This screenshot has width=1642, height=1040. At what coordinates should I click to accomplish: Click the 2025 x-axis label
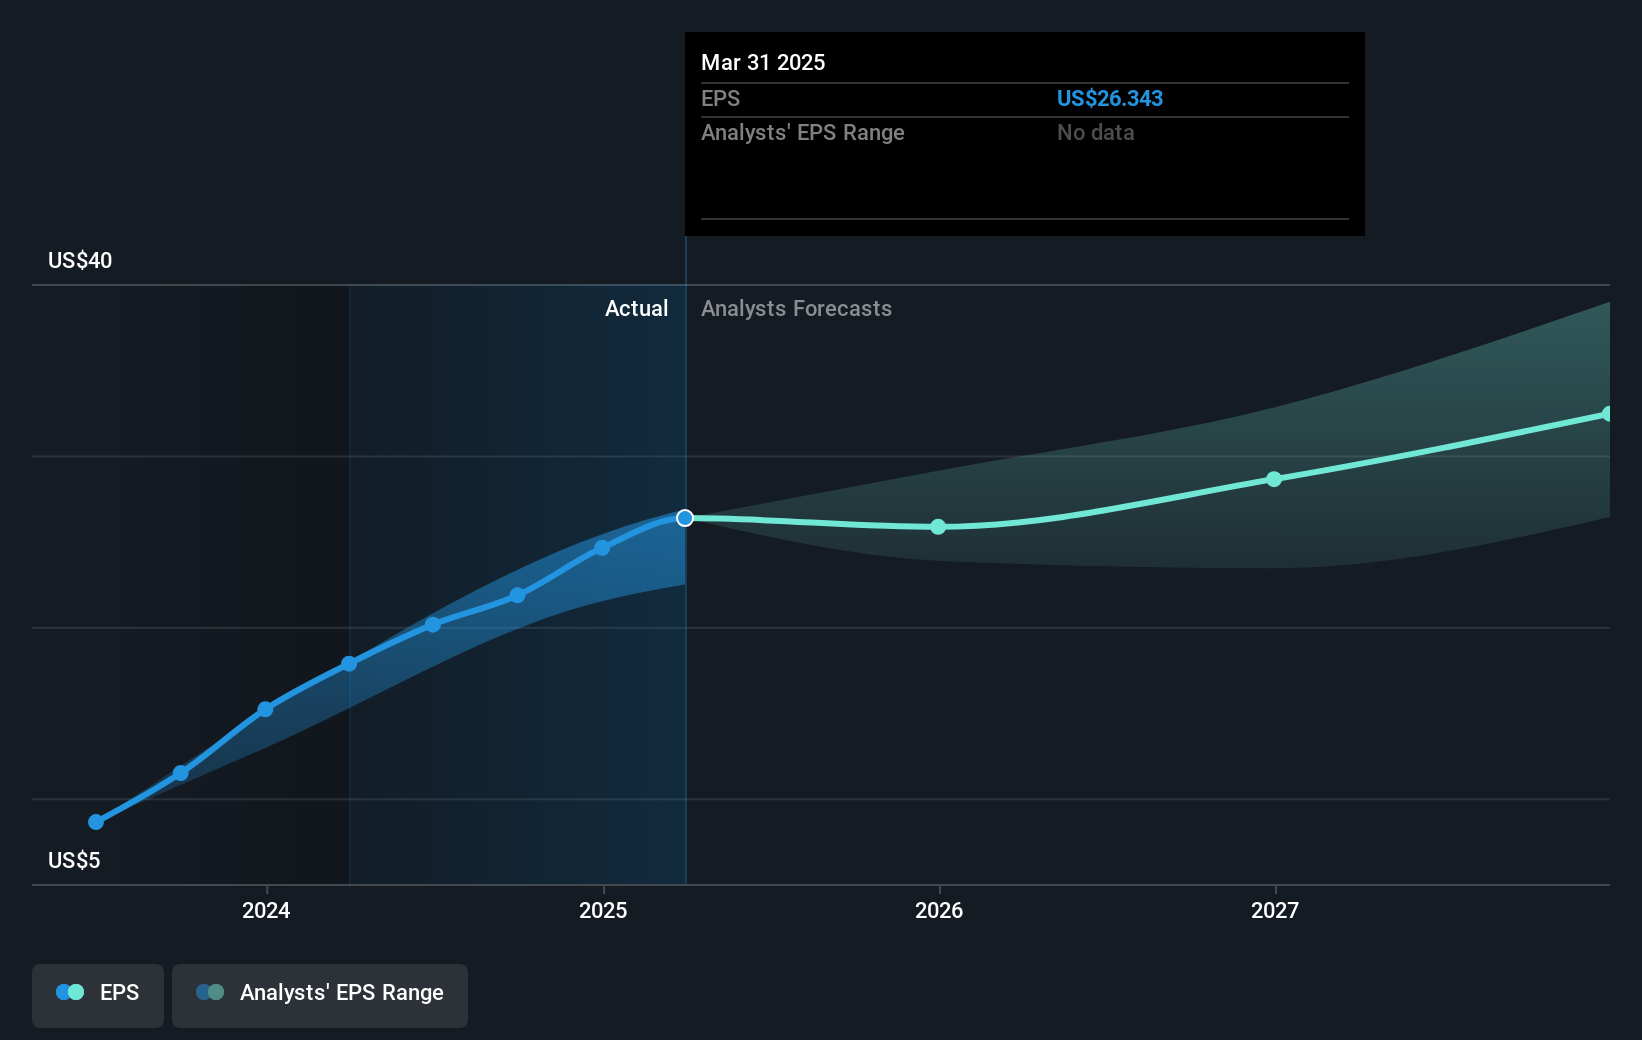(603, 910)
